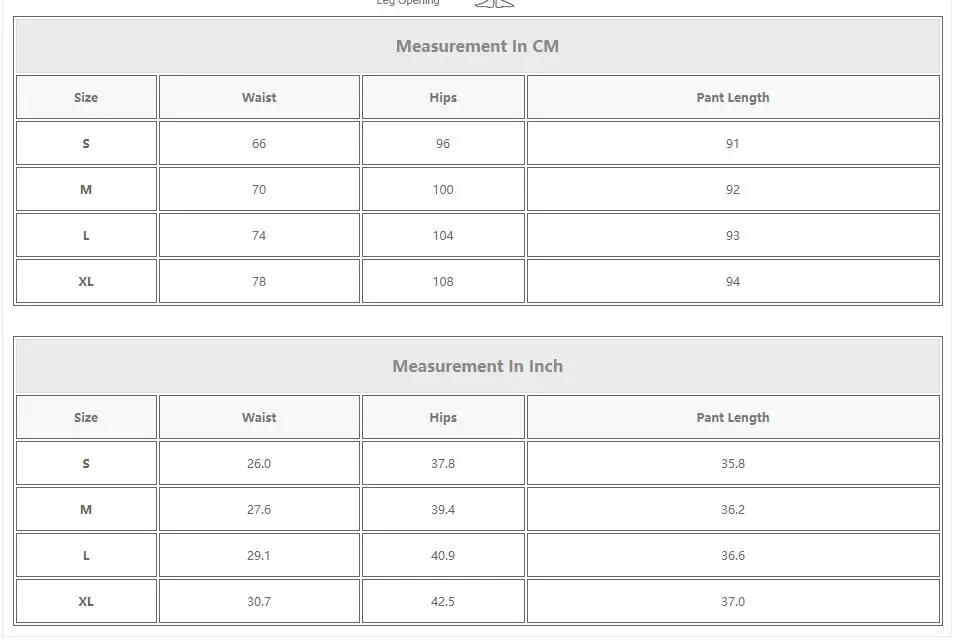Select the Waist column header in CM table
This screenshot has width=961, height=641.
[x=259, y=97]
